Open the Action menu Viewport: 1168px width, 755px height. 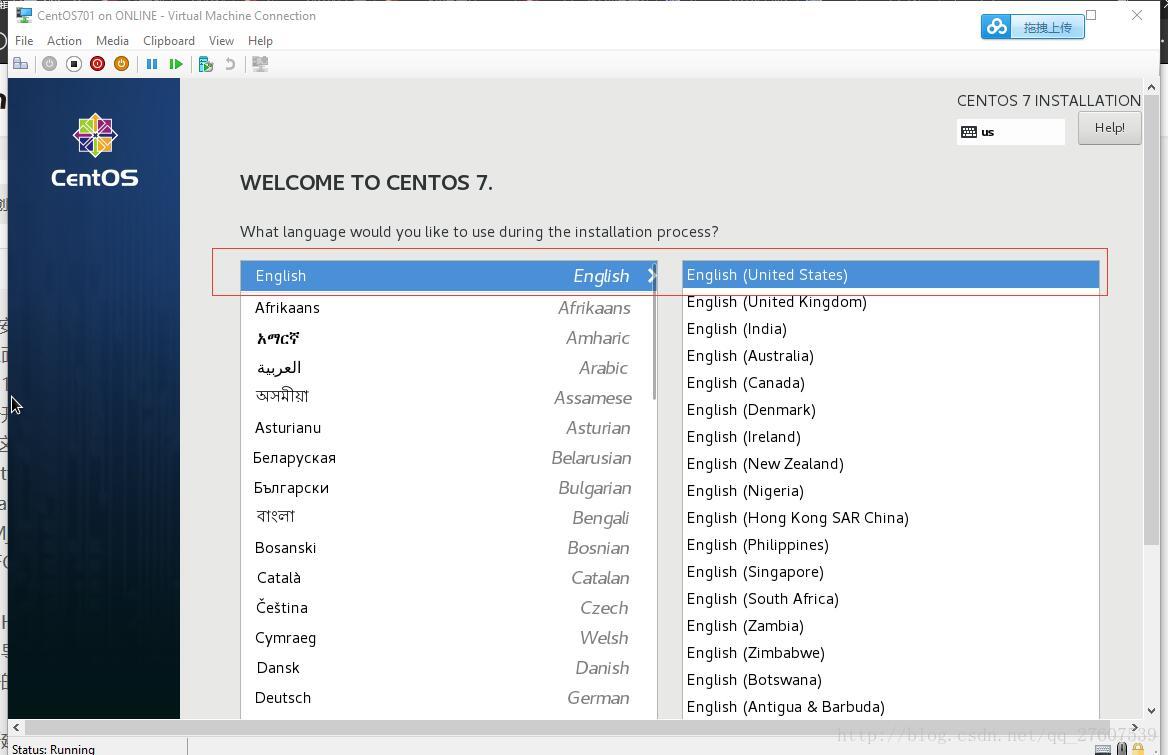pos(64,41)
